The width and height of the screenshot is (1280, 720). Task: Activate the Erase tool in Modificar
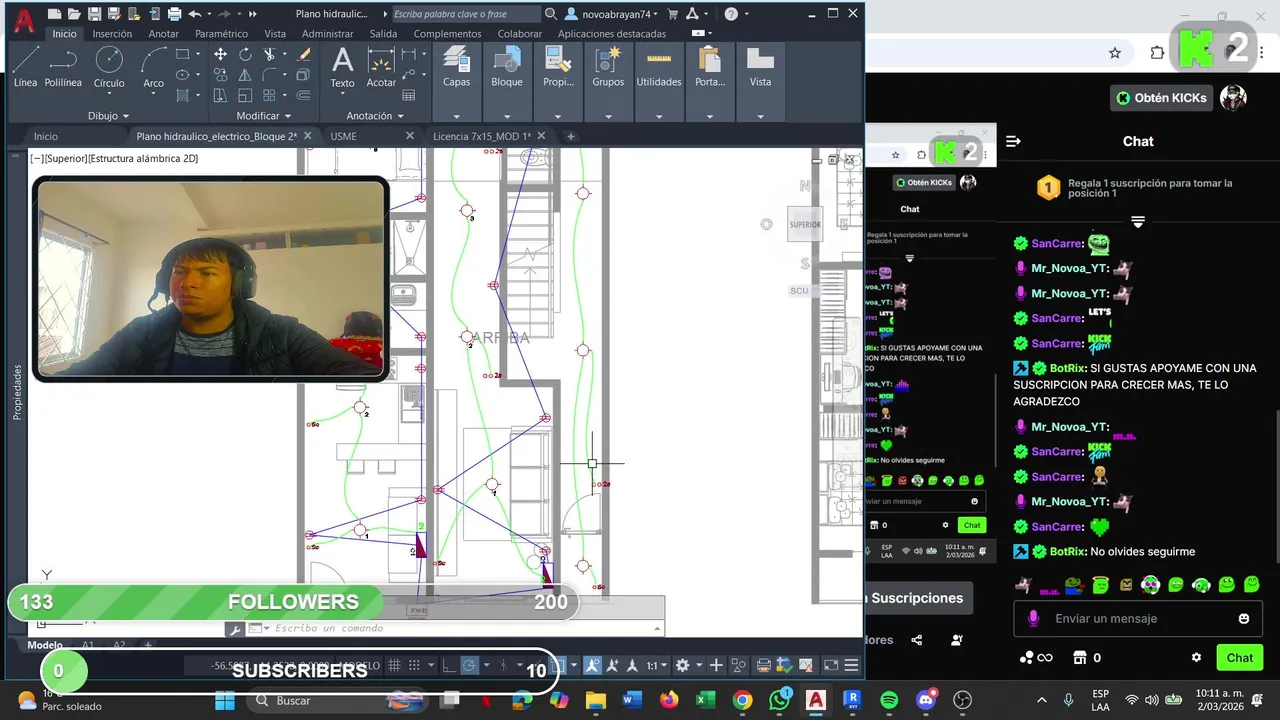pyautogui.click(x=304, y=54)
